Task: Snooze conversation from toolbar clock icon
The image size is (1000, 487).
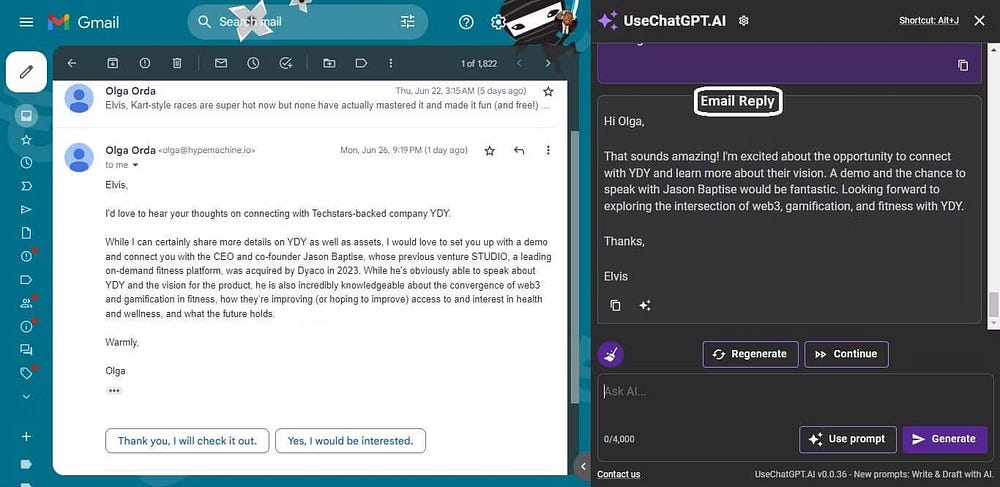Action: click(253, 63)
